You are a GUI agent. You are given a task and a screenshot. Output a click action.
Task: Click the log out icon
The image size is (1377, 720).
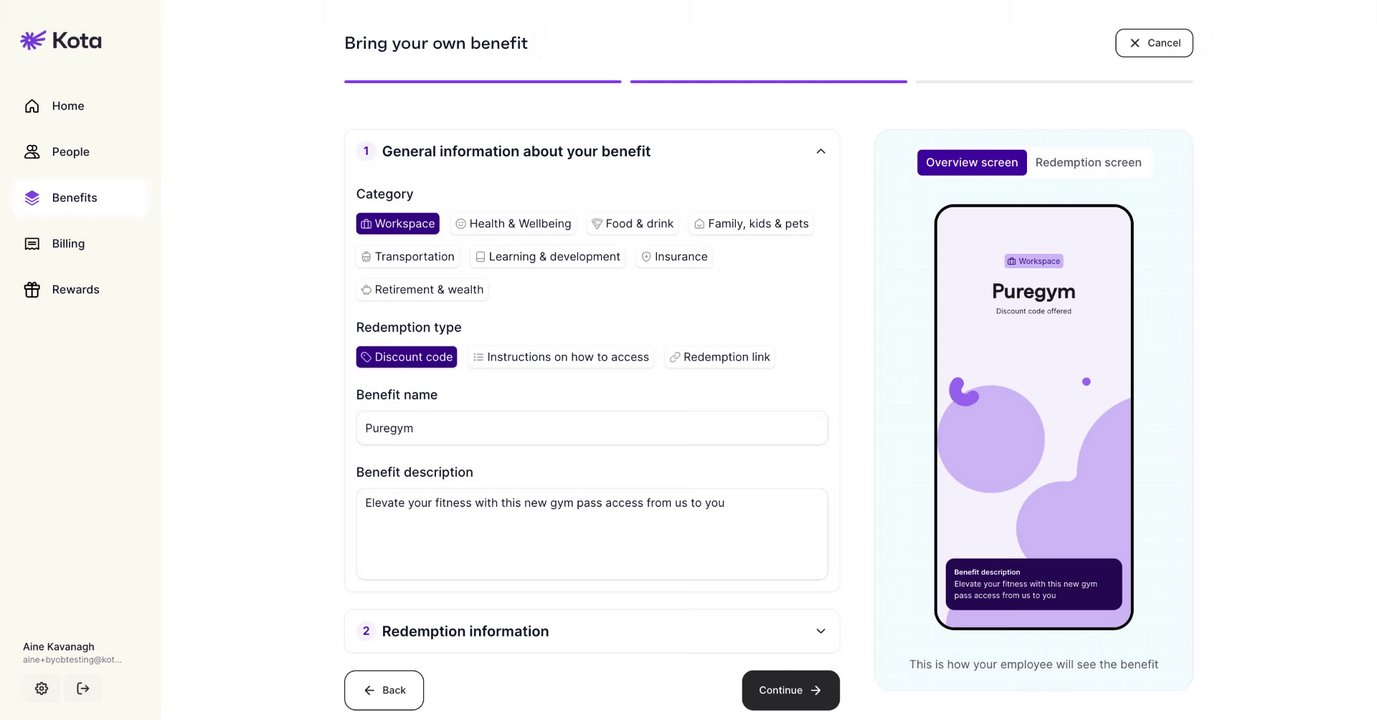coord(83,688)
